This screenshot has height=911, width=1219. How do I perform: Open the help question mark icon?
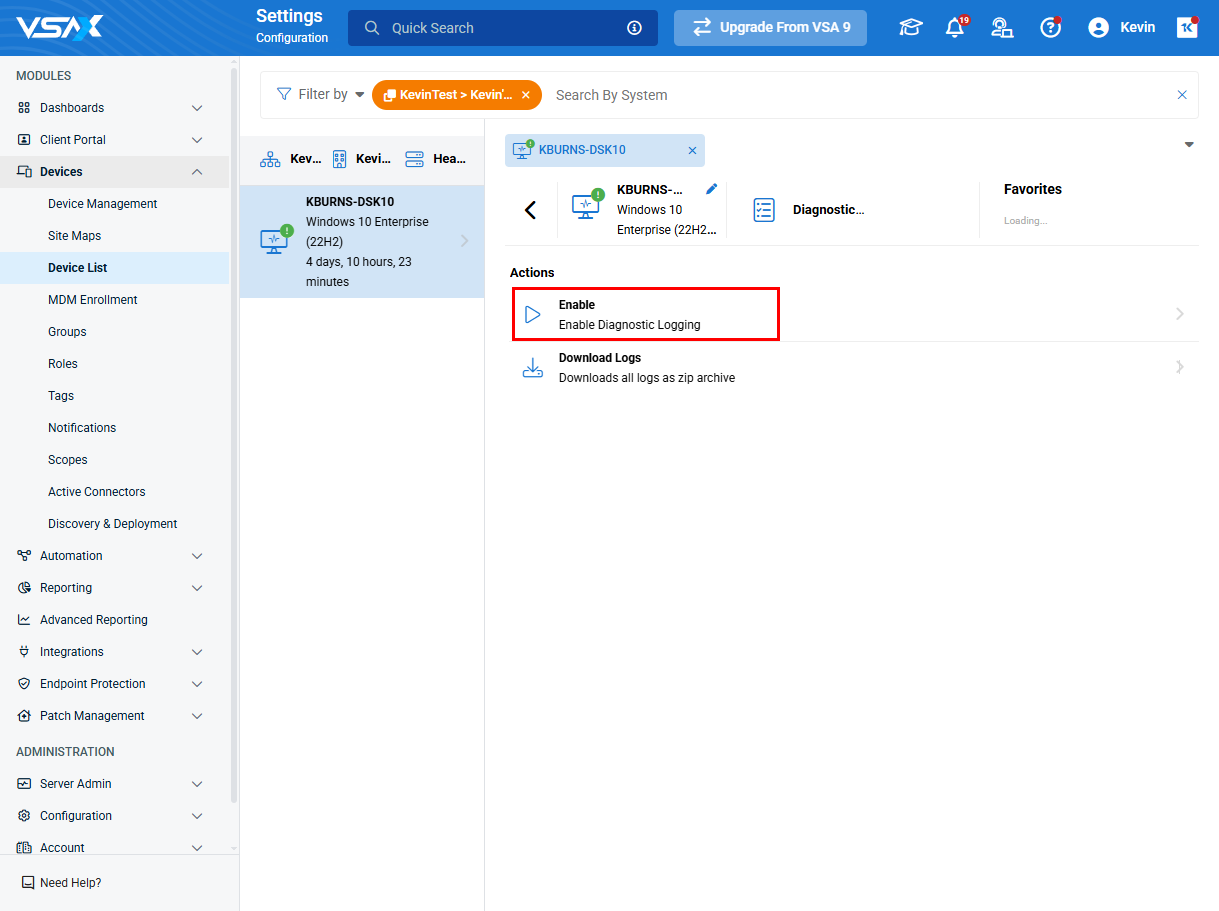pyautogui.click(x=1050, y=28)
